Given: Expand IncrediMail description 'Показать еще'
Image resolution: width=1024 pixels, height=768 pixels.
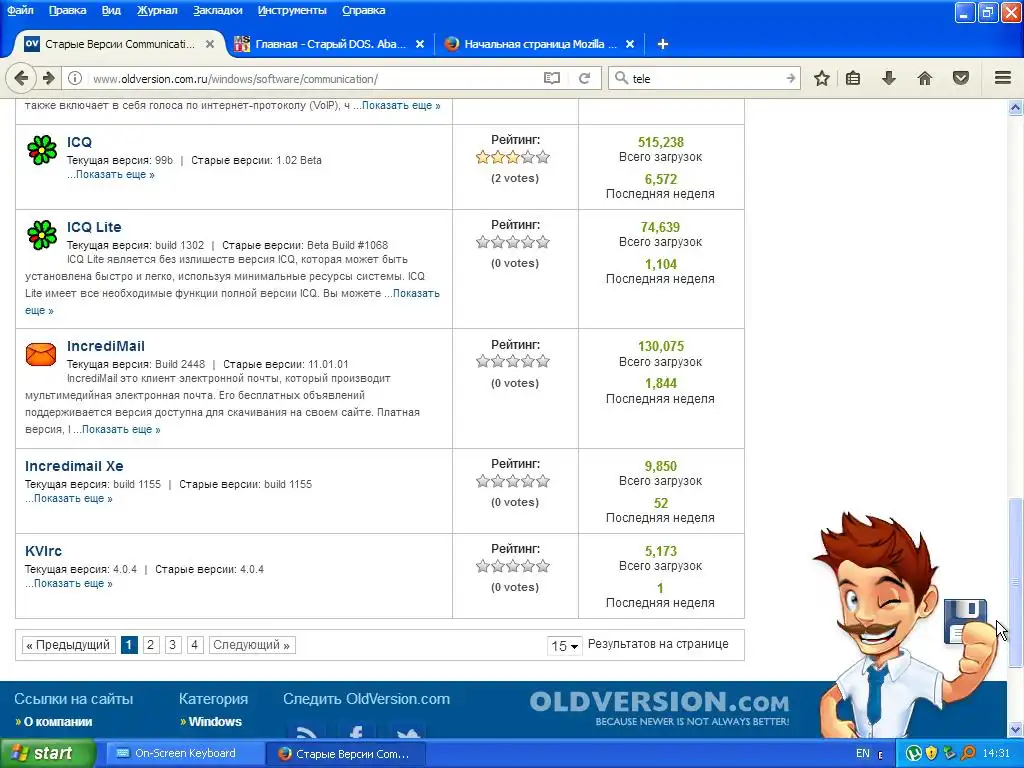Looking at the screenshot, I should click(x=121, y=429).
